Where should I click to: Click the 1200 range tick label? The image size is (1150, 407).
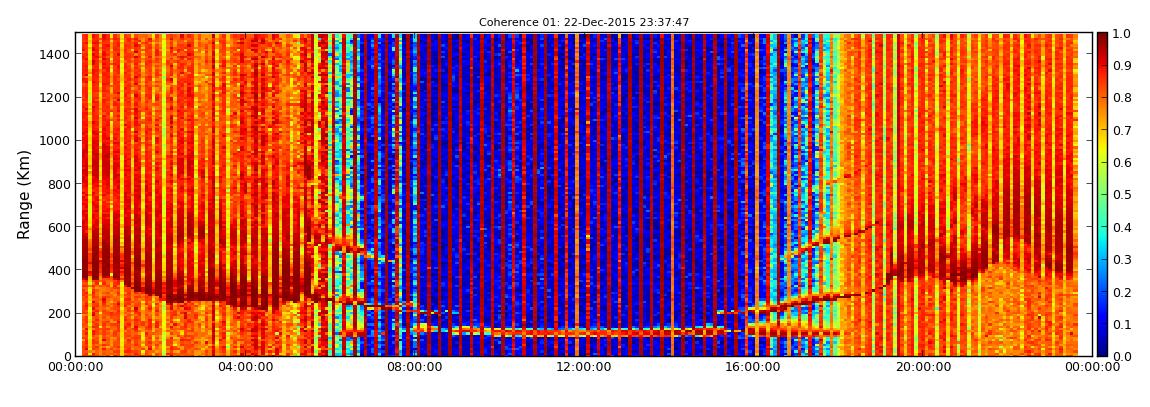pos(56,98)
